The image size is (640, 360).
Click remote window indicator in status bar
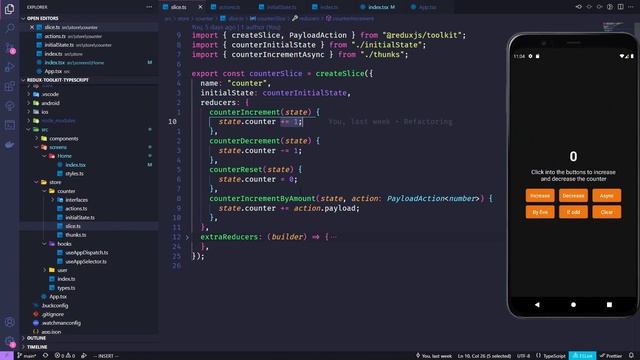click(7, 356)
